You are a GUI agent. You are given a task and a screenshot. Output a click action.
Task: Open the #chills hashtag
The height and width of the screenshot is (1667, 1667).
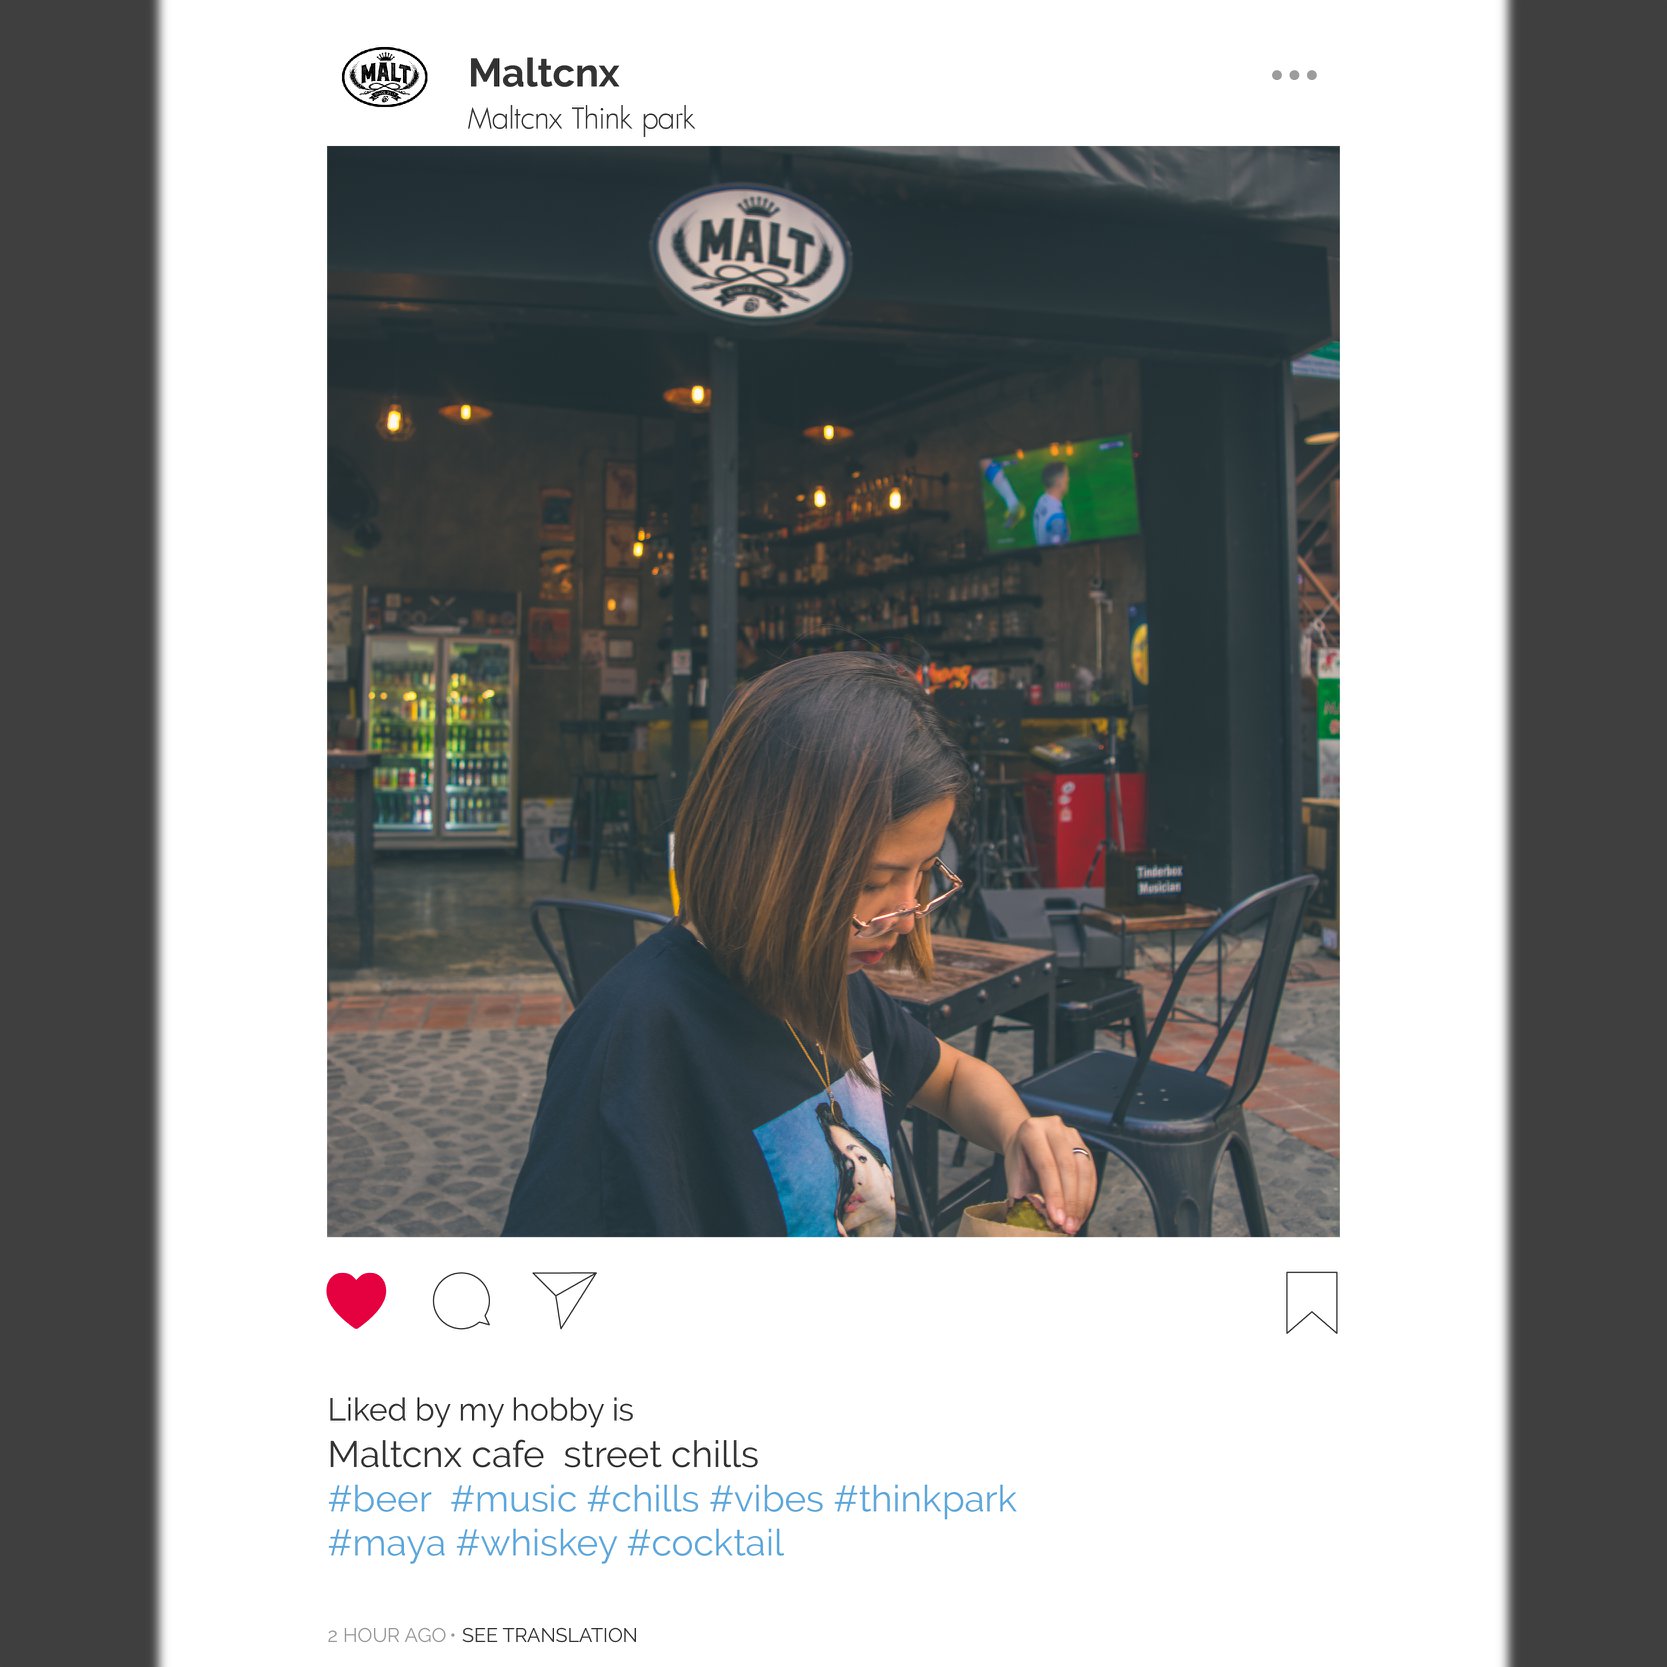[x=643, y=1499]
